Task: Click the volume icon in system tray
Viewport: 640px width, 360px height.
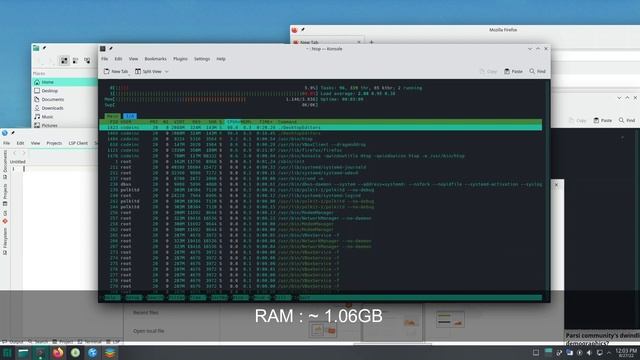Action: (589, 353)
